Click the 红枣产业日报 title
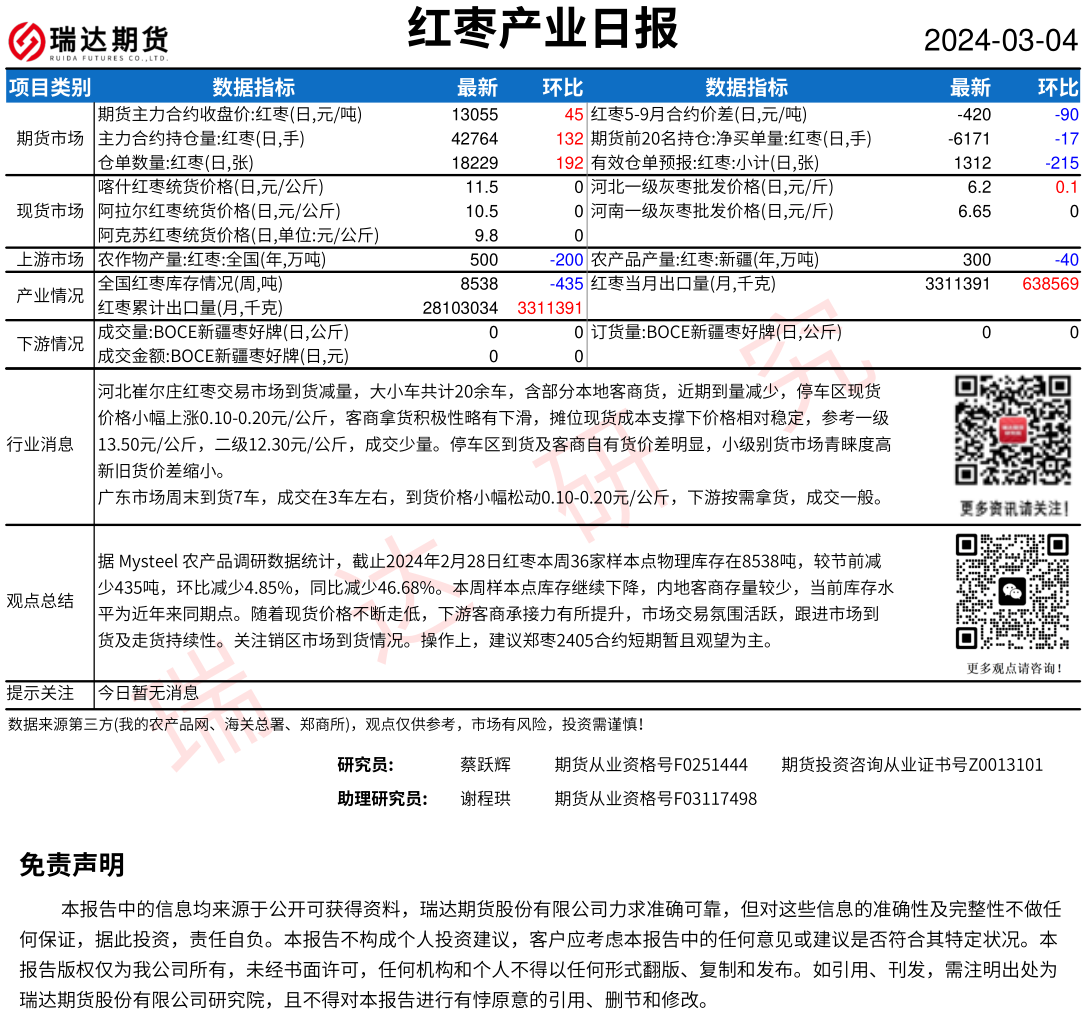This screenshot has height=1013, width=1086. click(x=543, y=29)
